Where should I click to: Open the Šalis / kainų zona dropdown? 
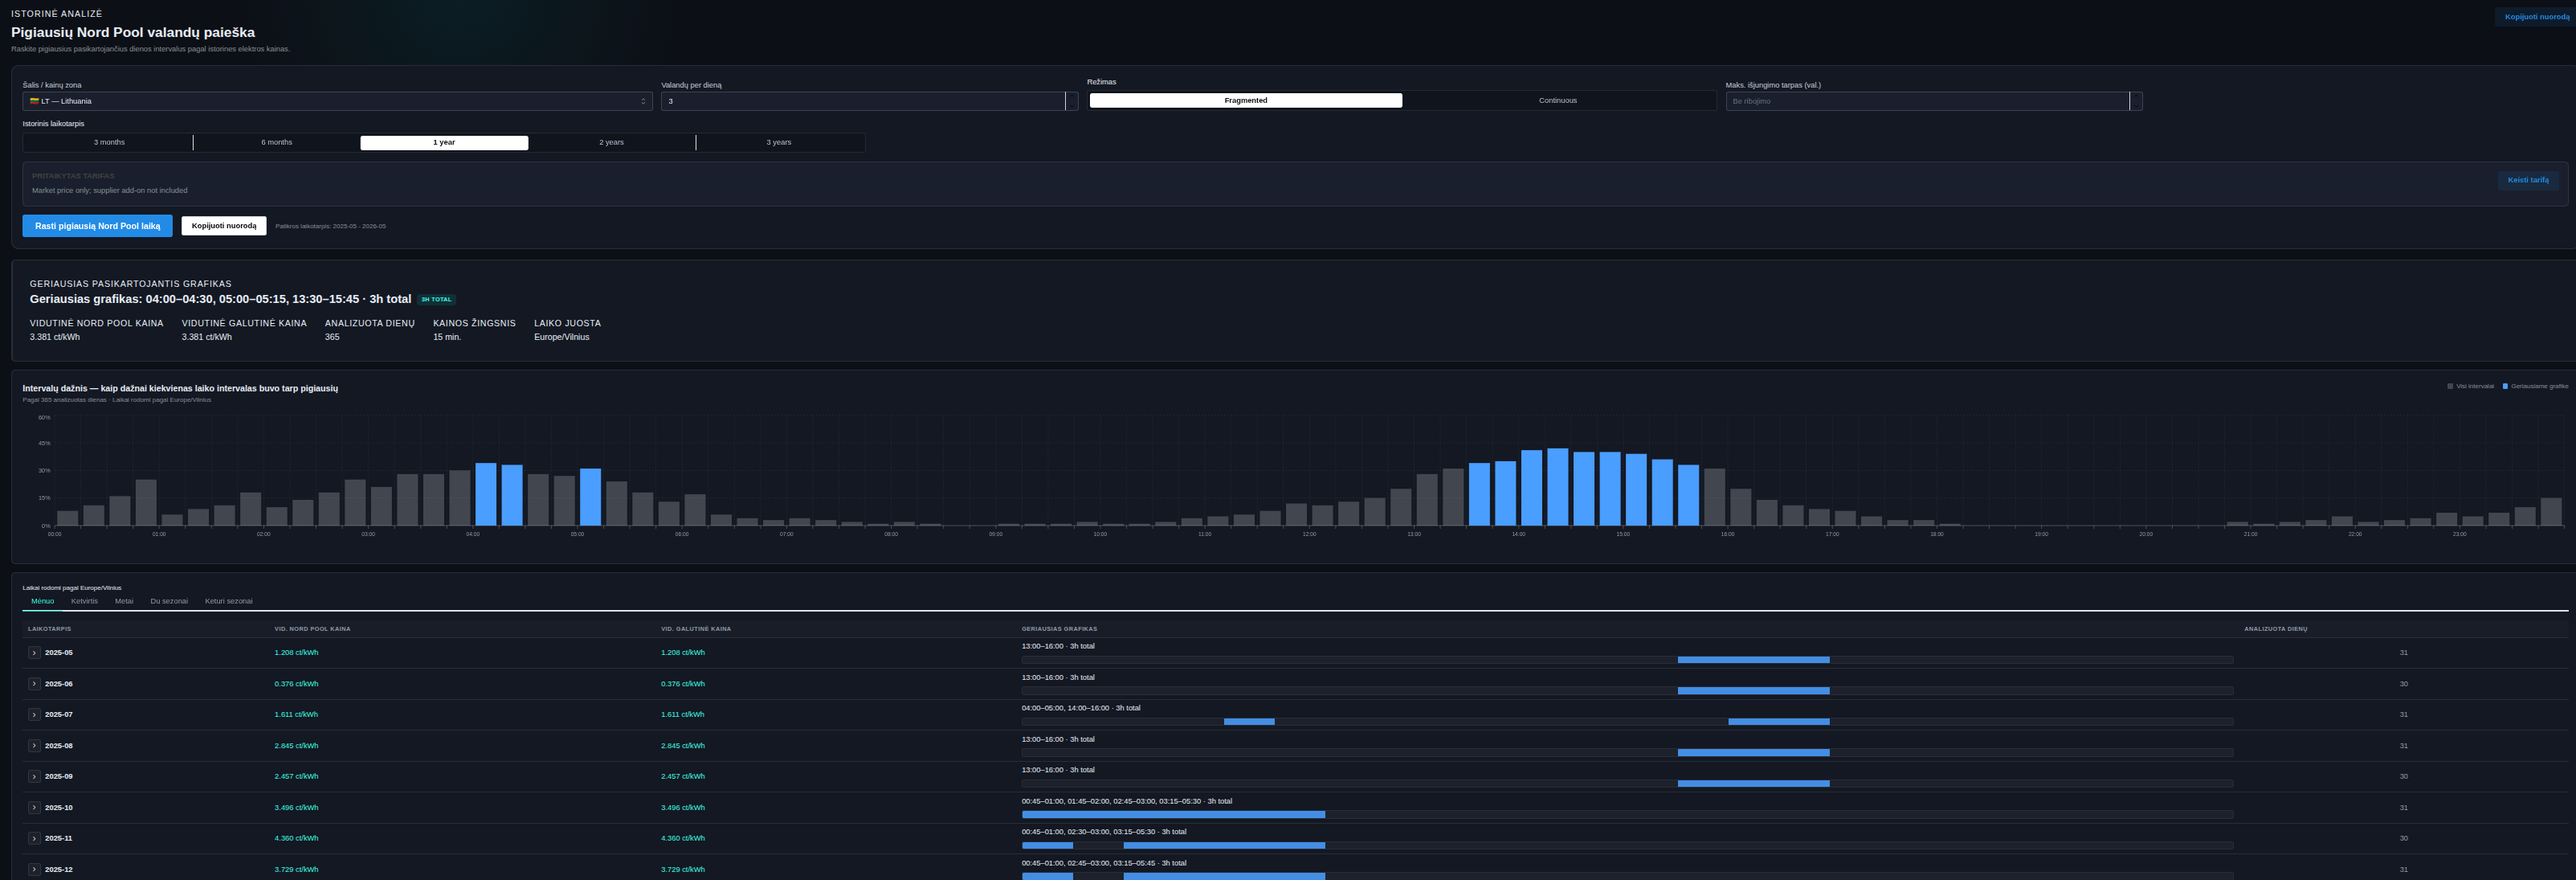pos(337,101)
